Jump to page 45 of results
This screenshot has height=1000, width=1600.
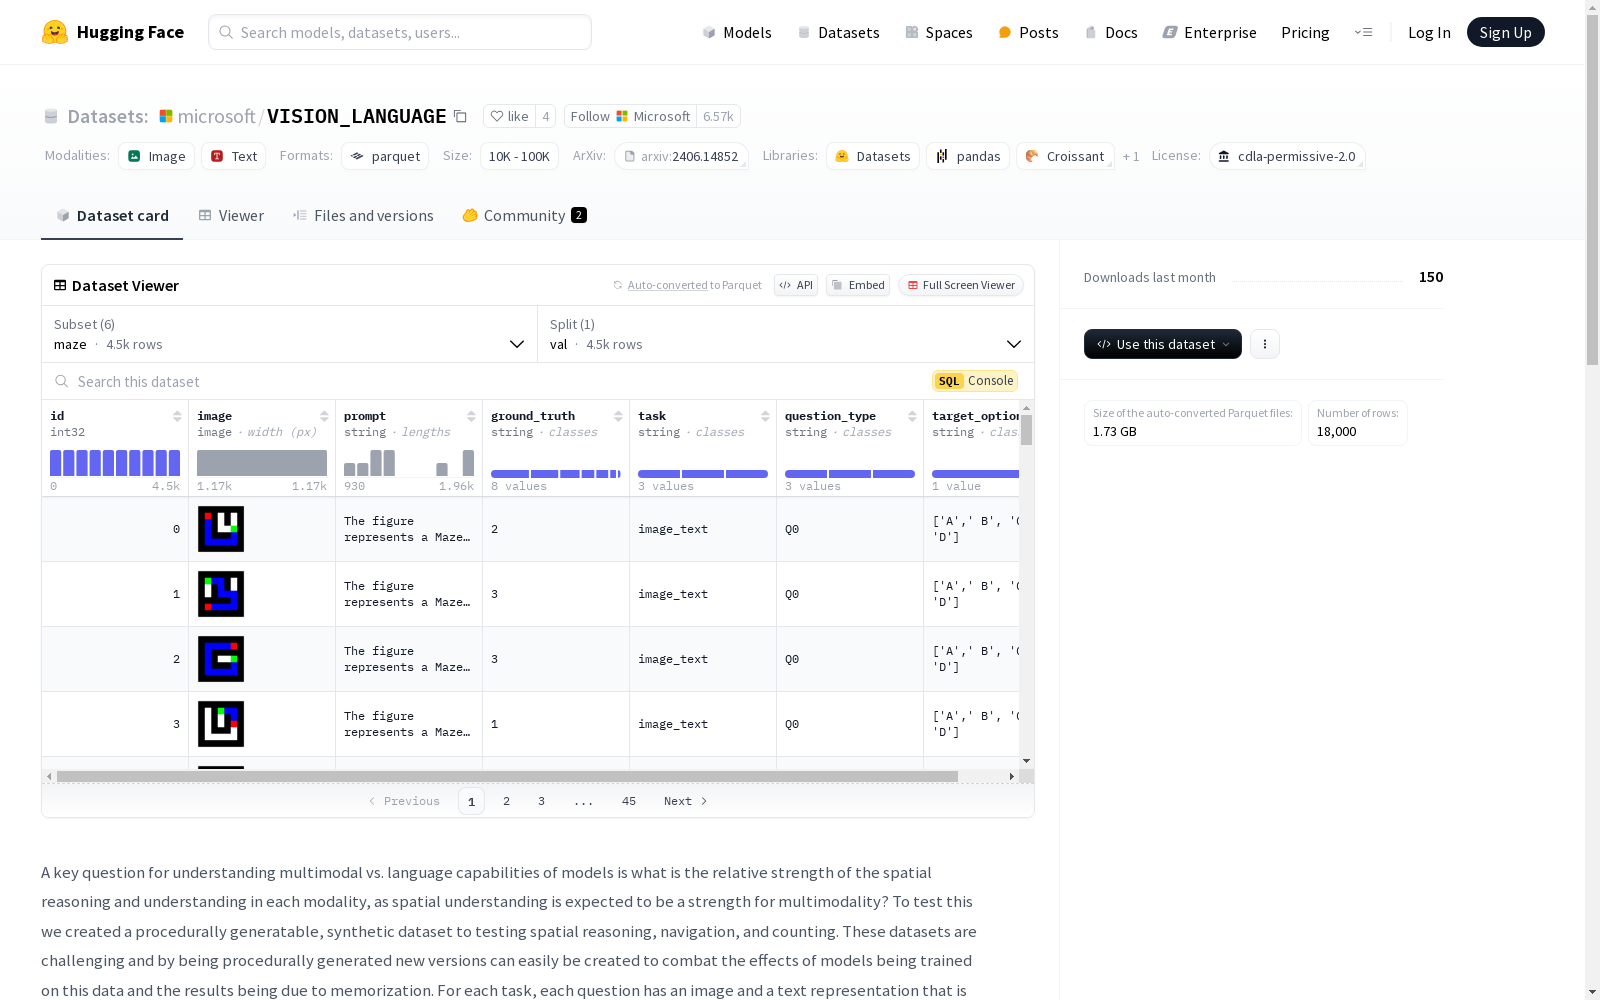[629, 801]
